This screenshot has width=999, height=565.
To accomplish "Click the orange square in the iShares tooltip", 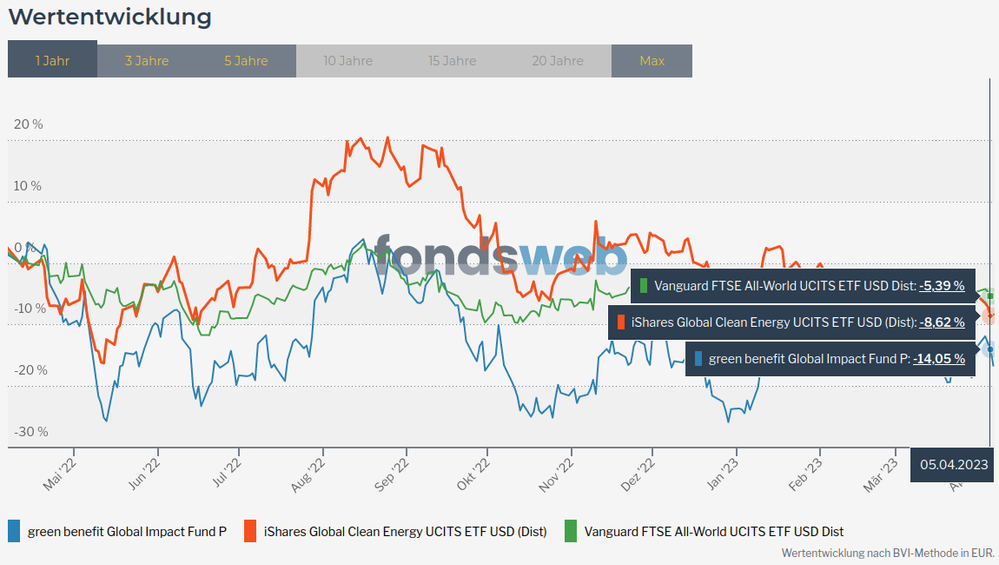I will click(621, 322).
